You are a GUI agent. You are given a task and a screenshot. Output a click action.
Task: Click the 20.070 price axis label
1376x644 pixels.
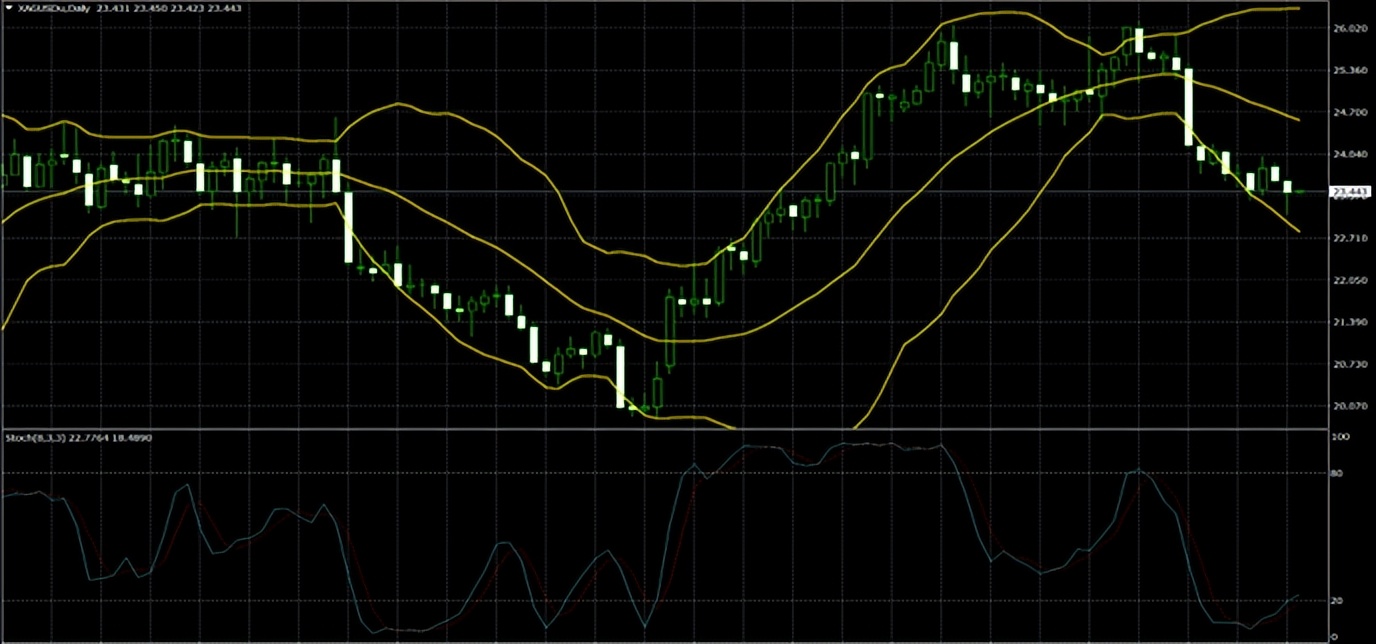click(1349, 406)
